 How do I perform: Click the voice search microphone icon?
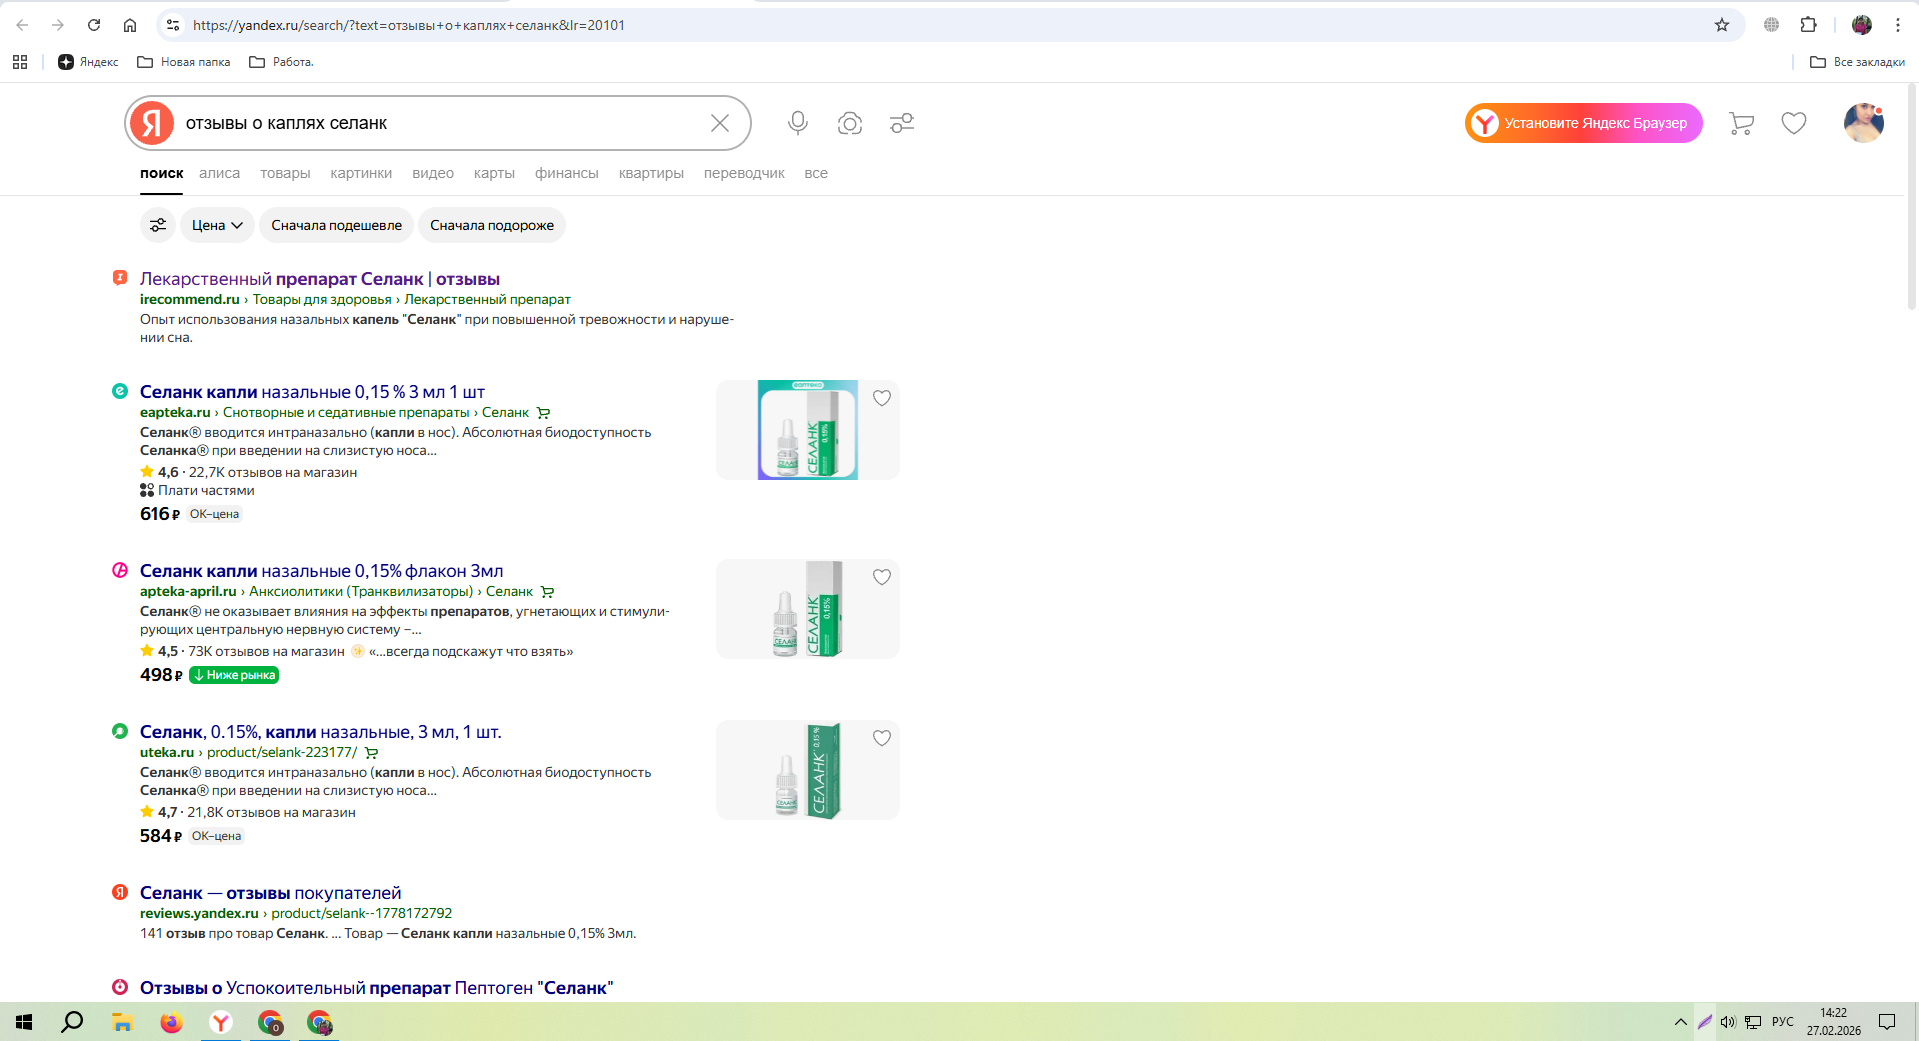(x=797, y=123)
